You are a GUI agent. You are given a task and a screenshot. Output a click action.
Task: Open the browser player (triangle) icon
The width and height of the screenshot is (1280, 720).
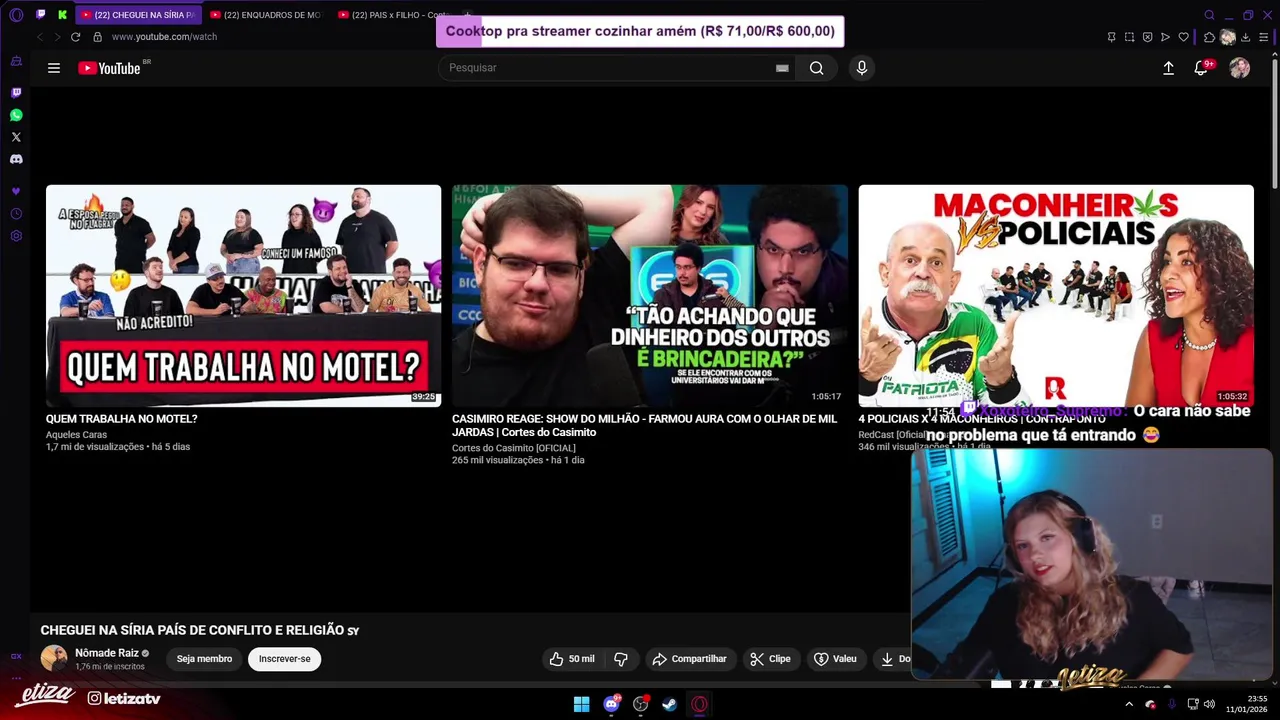click(x=1165, y=37)
